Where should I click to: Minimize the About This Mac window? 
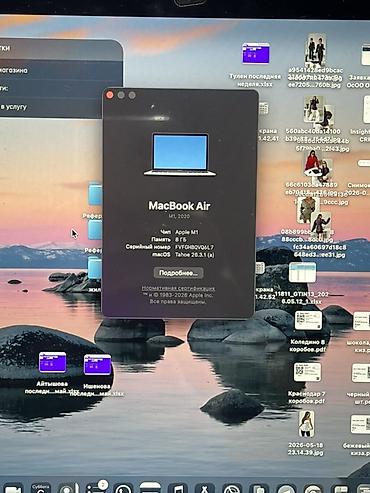pyautogui.click(x=121, y=95)
